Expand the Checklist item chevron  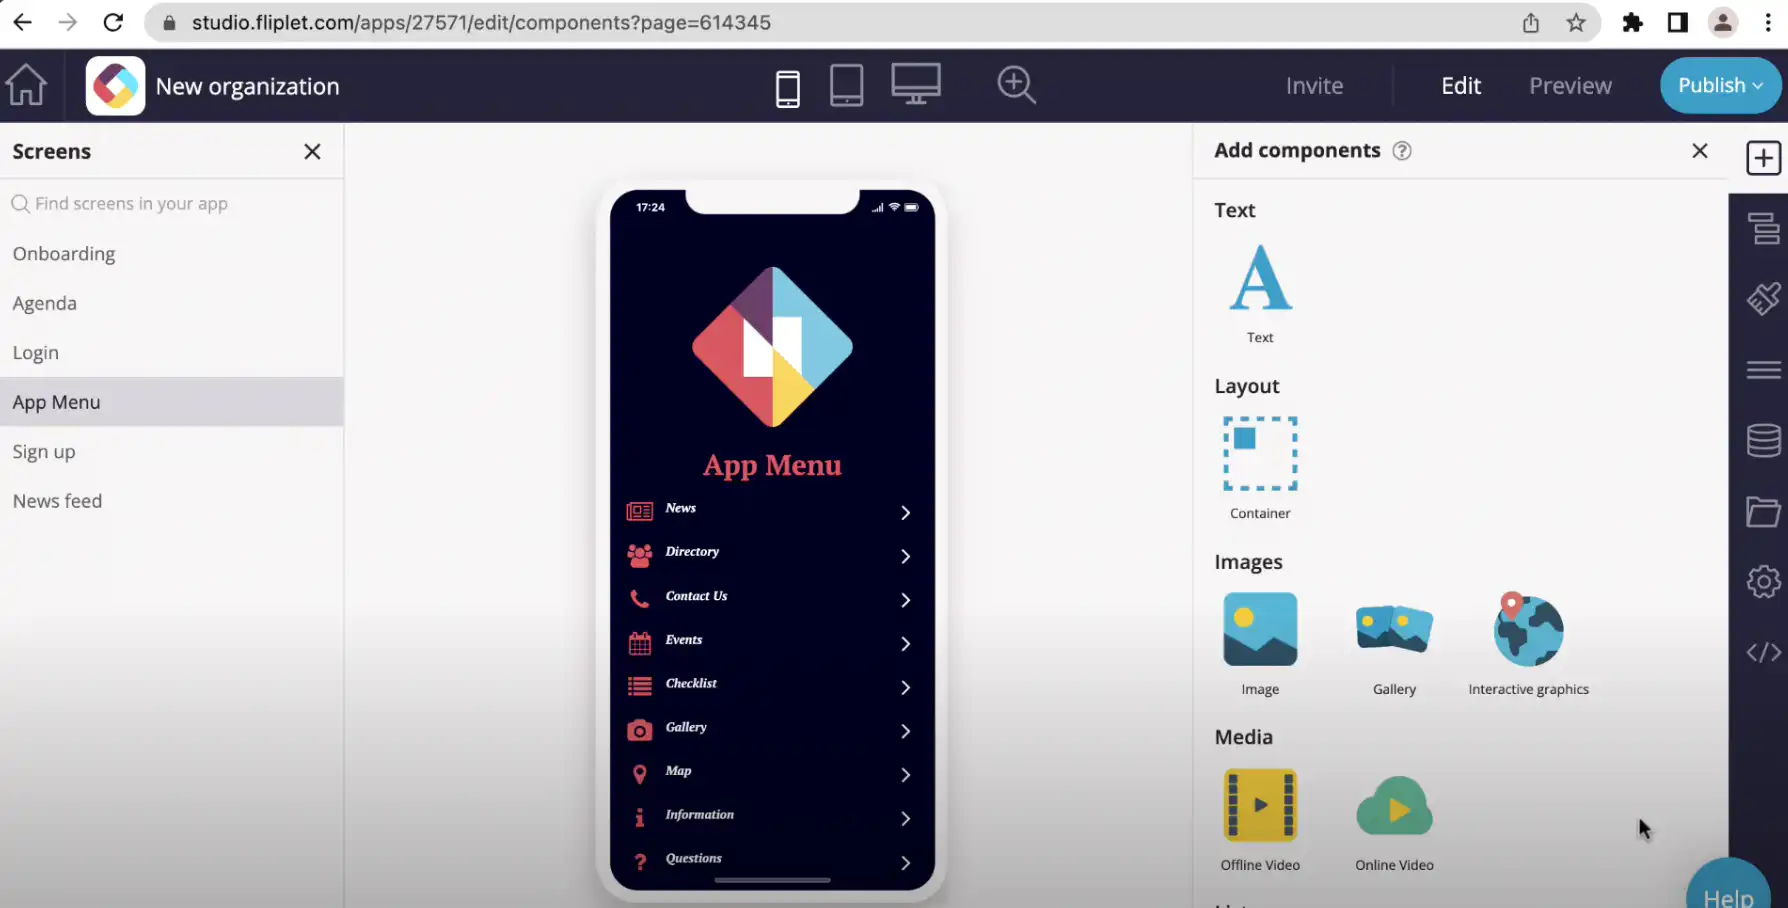(905, 688)
